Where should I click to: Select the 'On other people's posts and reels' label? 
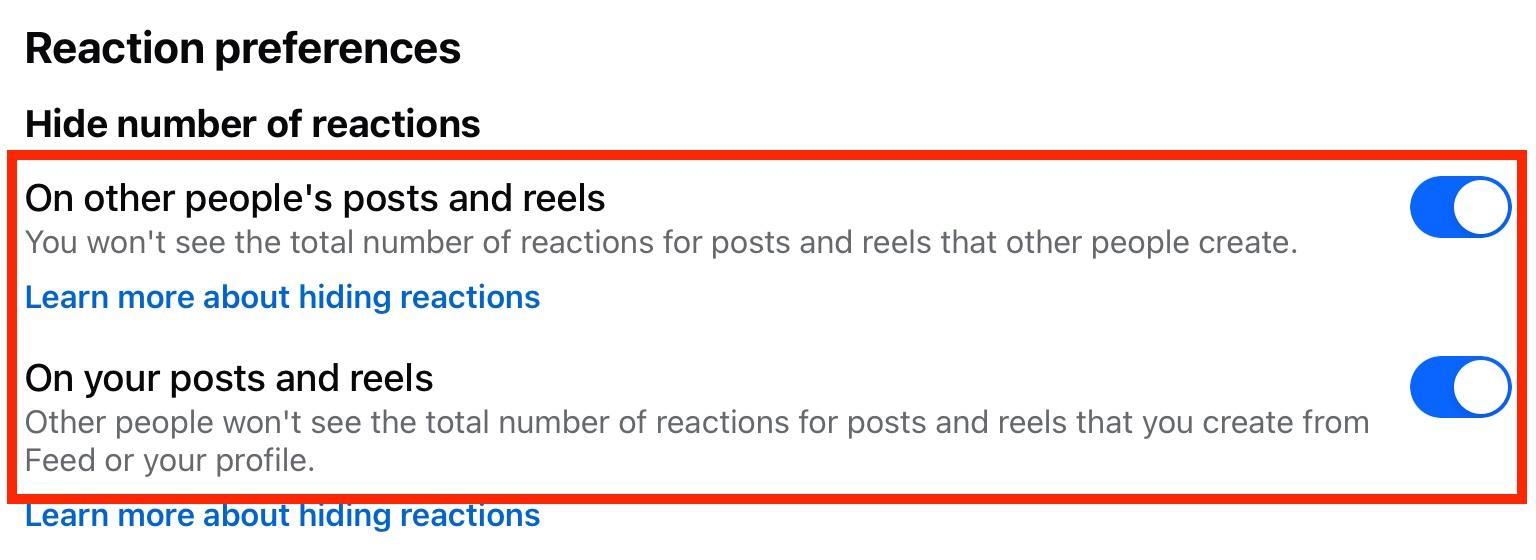coord(315,199)
